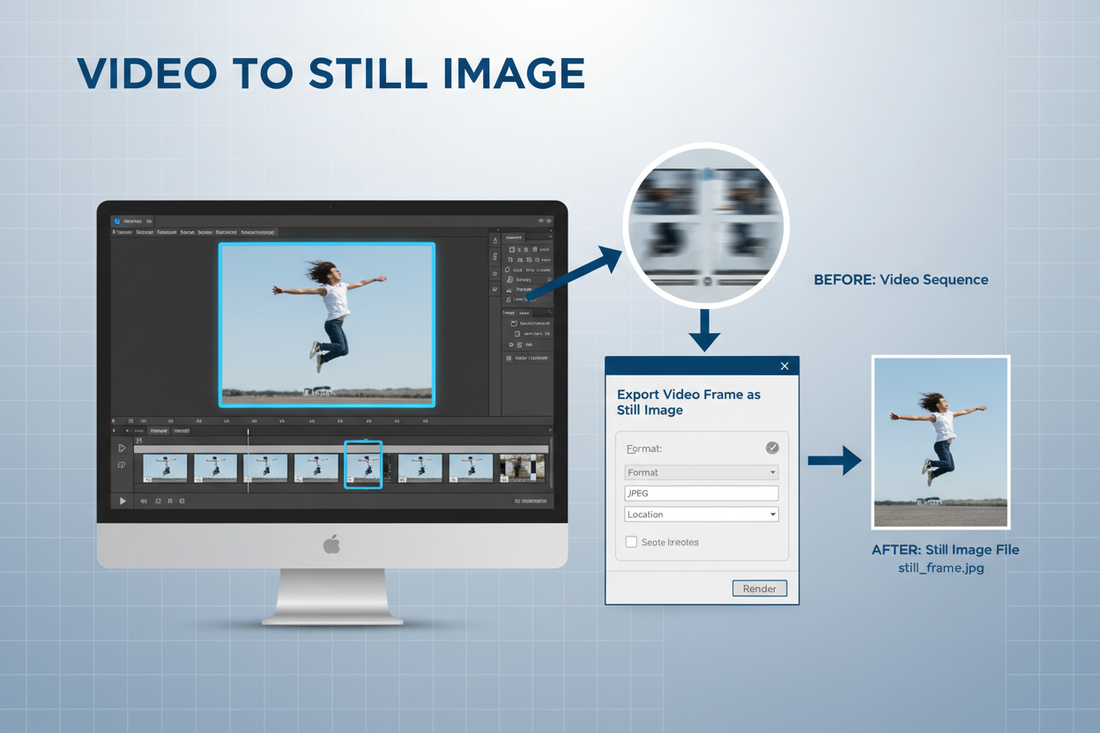Click the top collapsed panel icon on the right dock
Image resolution: width=1100 pixels, height=733 pixels.
pos(495,241)
